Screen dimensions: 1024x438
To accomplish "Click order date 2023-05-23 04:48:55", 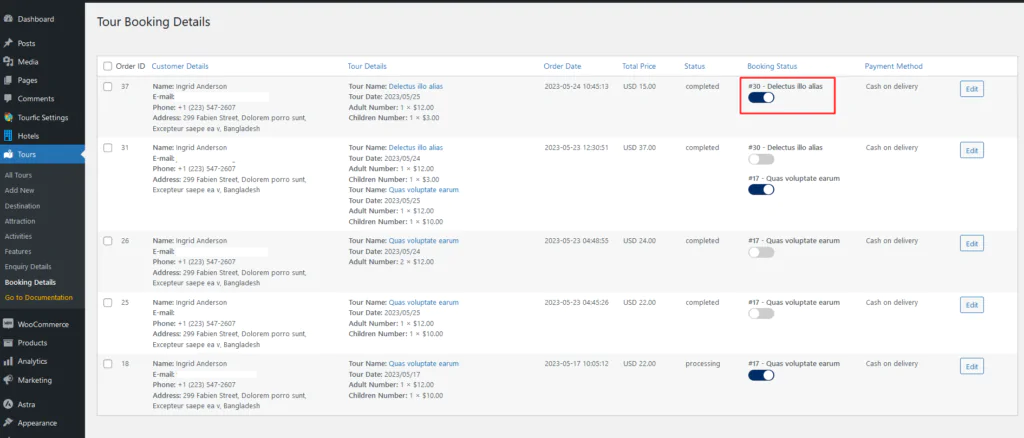I will pos(577,240).
